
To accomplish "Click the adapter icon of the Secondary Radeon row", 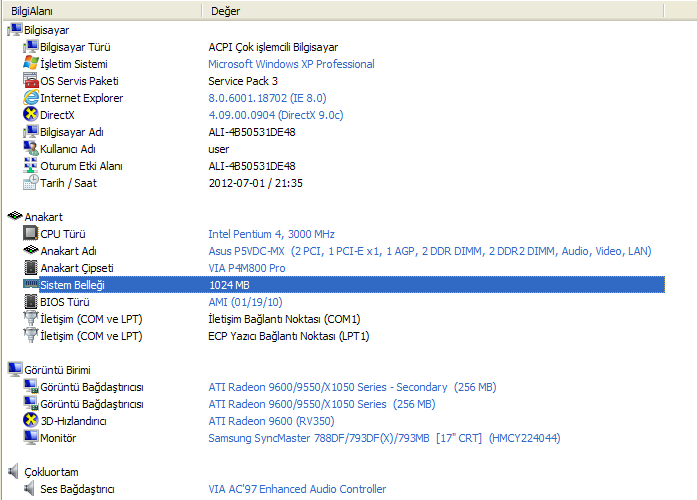I will 31,386.
